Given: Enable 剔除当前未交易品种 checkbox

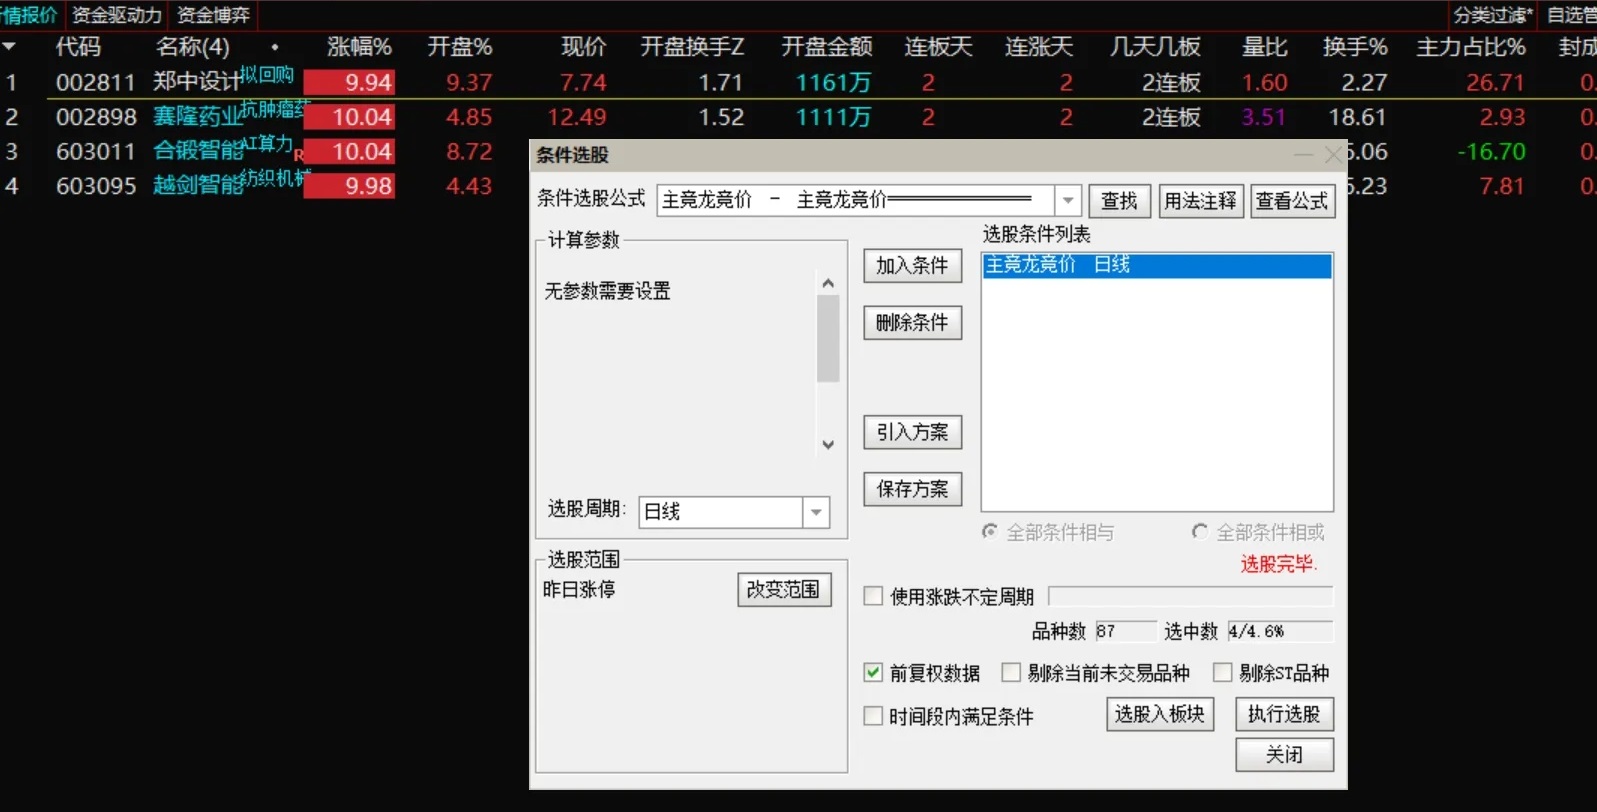Looking at the screenshot, I should 1011,672.
